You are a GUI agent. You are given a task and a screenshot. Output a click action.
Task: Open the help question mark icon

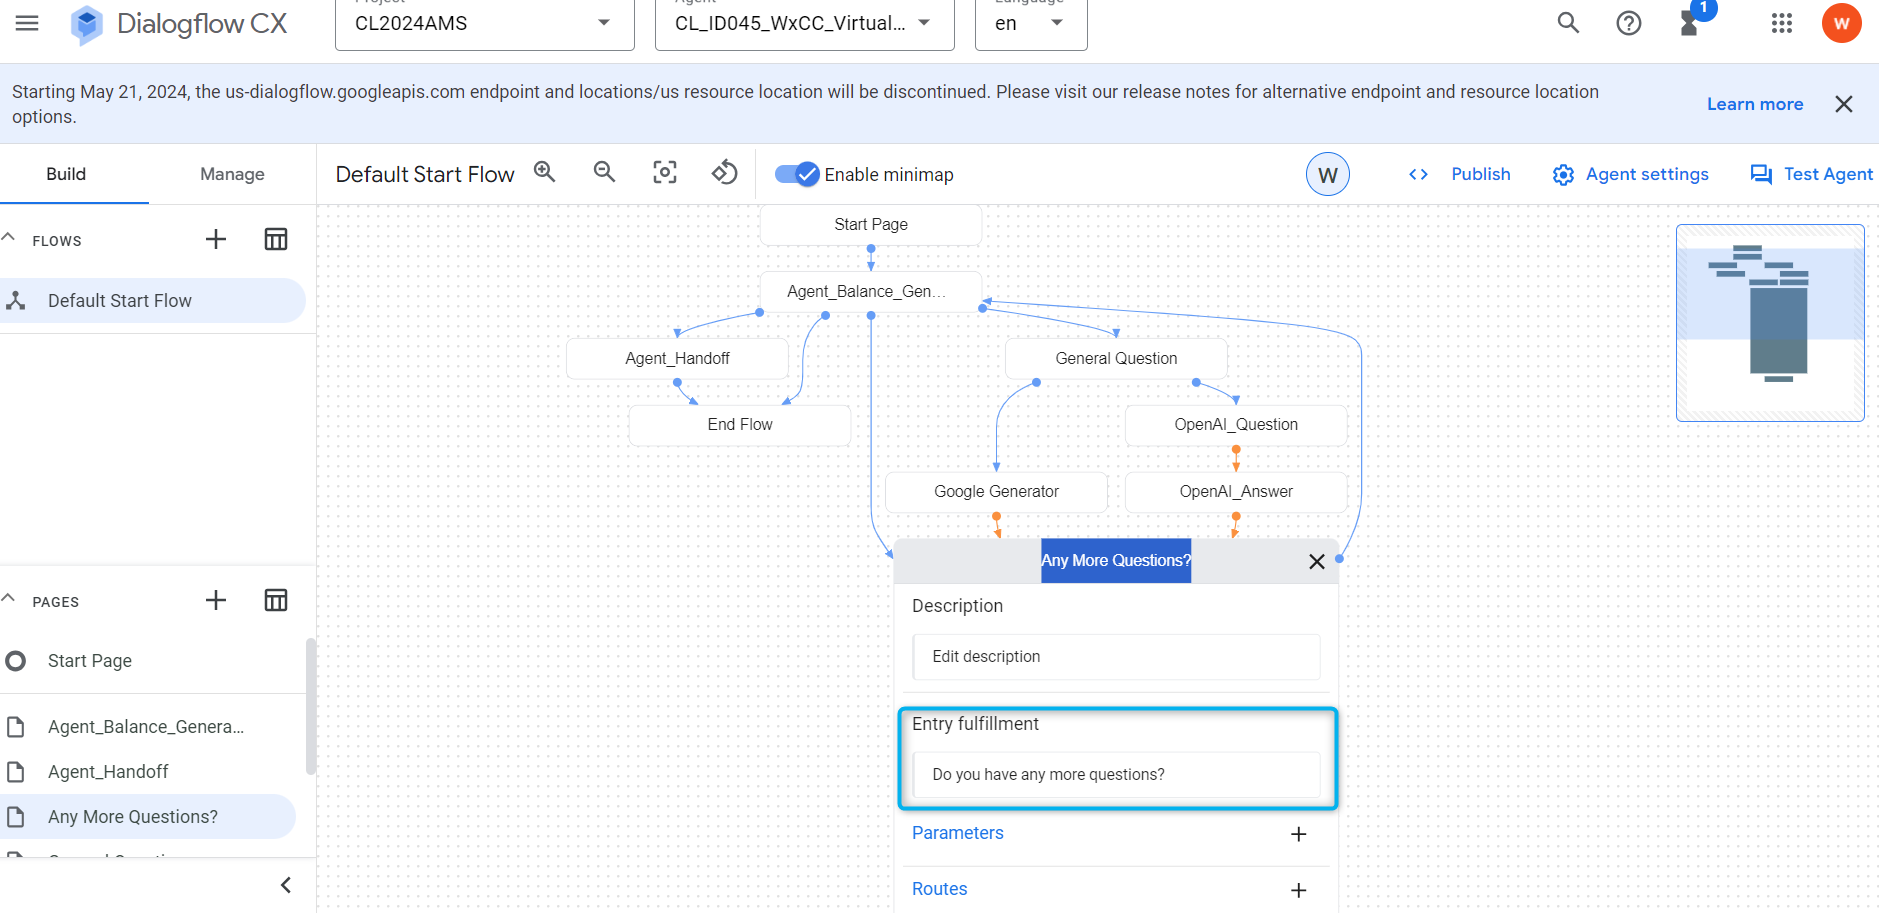point(1629,23)
